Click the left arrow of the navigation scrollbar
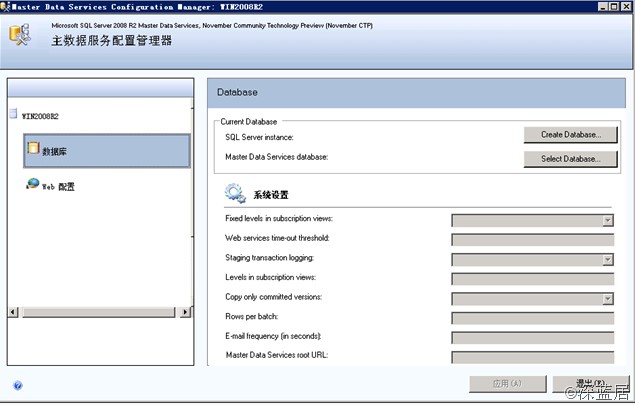Screen dimensions: 635x405 (13, 312)
